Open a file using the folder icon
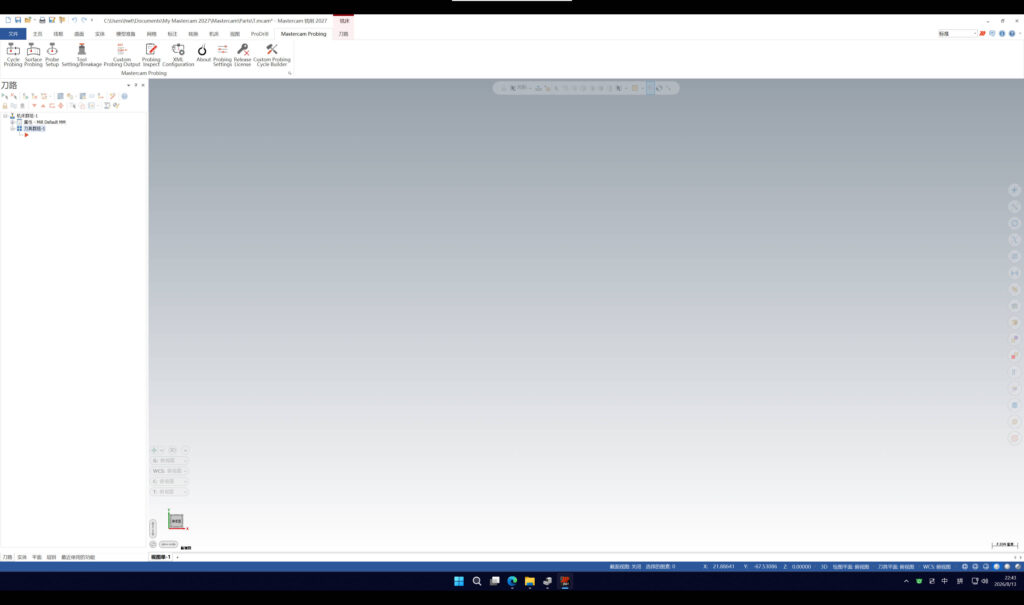The width and height of the screenshot is (1024, 605). (27, 20)
